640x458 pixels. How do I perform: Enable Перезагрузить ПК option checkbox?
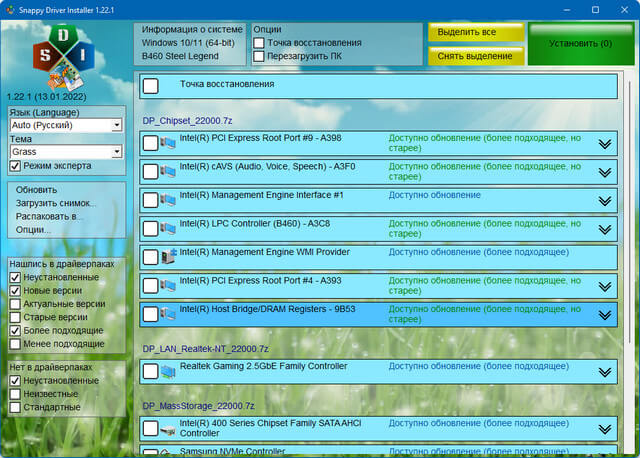[x=259, y=57]
